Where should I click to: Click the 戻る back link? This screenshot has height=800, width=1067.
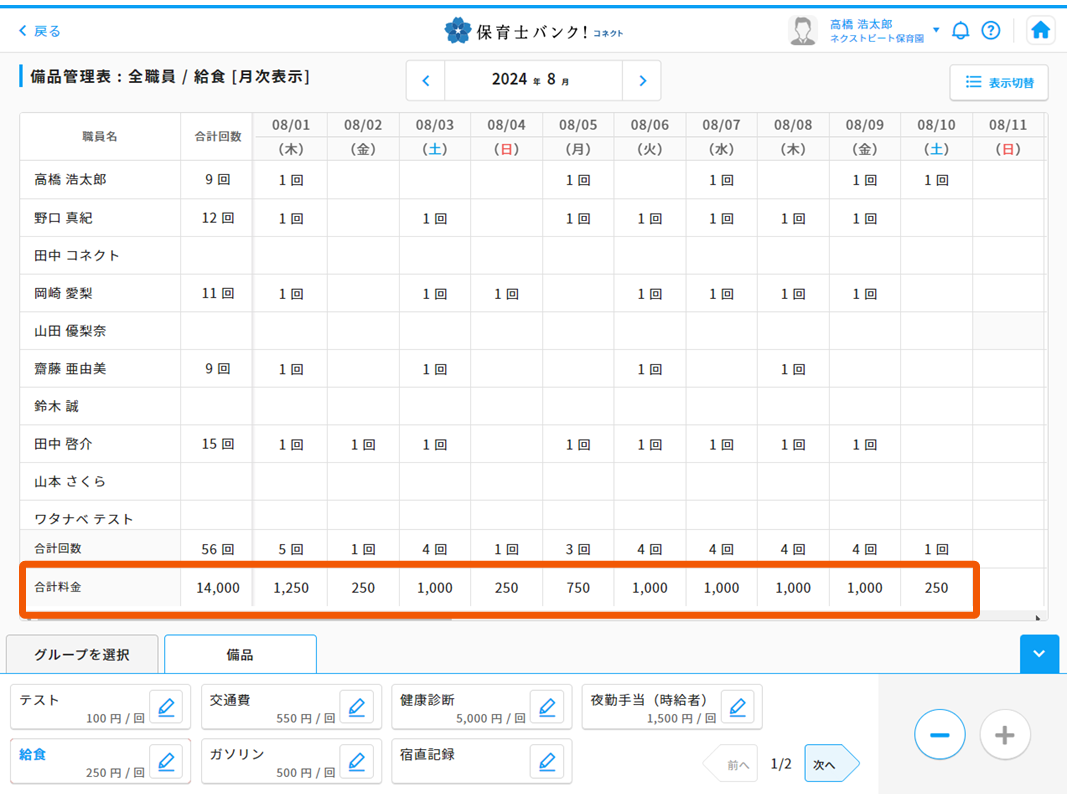coord(40,31)
